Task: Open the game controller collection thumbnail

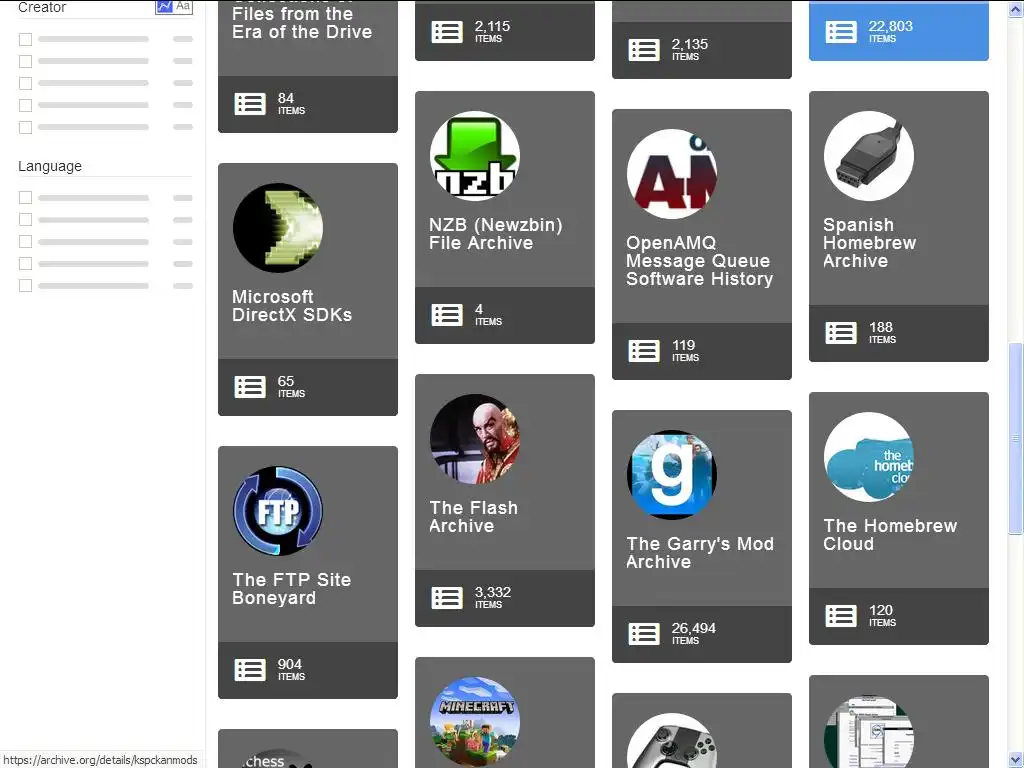Action: point(672,740)
